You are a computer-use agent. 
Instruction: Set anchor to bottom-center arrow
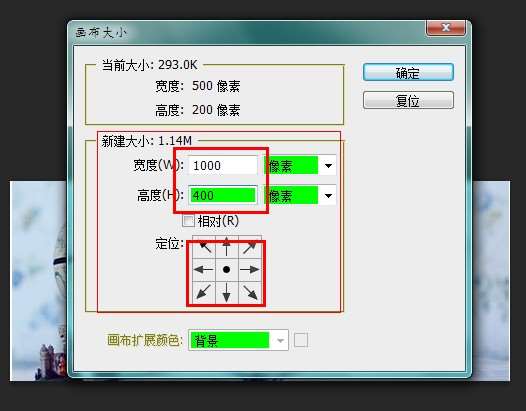click(227, 292)
